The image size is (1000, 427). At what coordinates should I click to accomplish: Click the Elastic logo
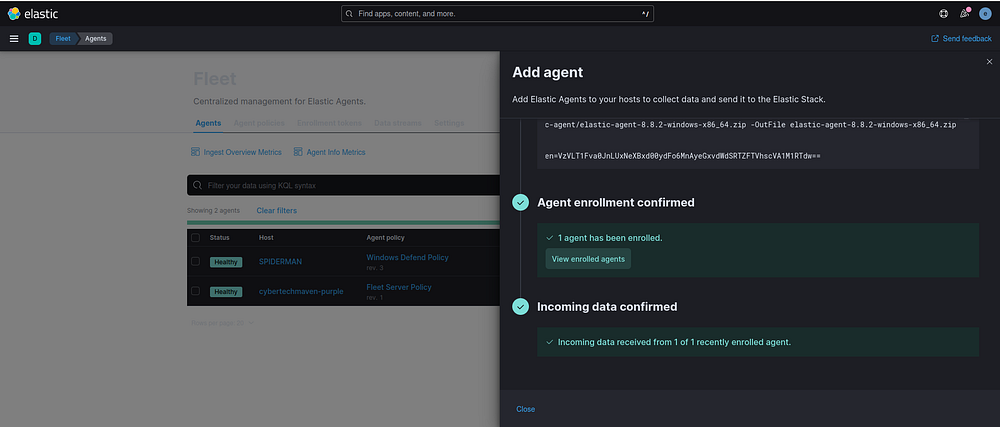(32, 13)
